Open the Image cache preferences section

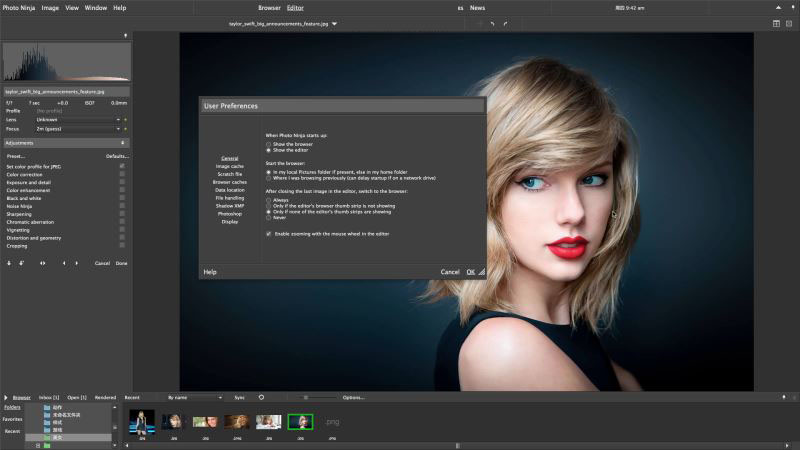point(230,166)
